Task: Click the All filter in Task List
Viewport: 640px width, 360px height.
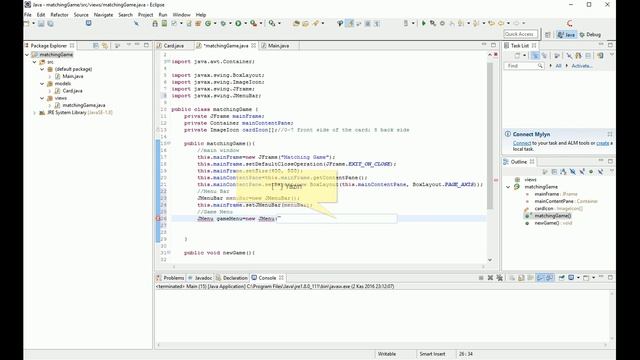Action: (x=558, y=66)
